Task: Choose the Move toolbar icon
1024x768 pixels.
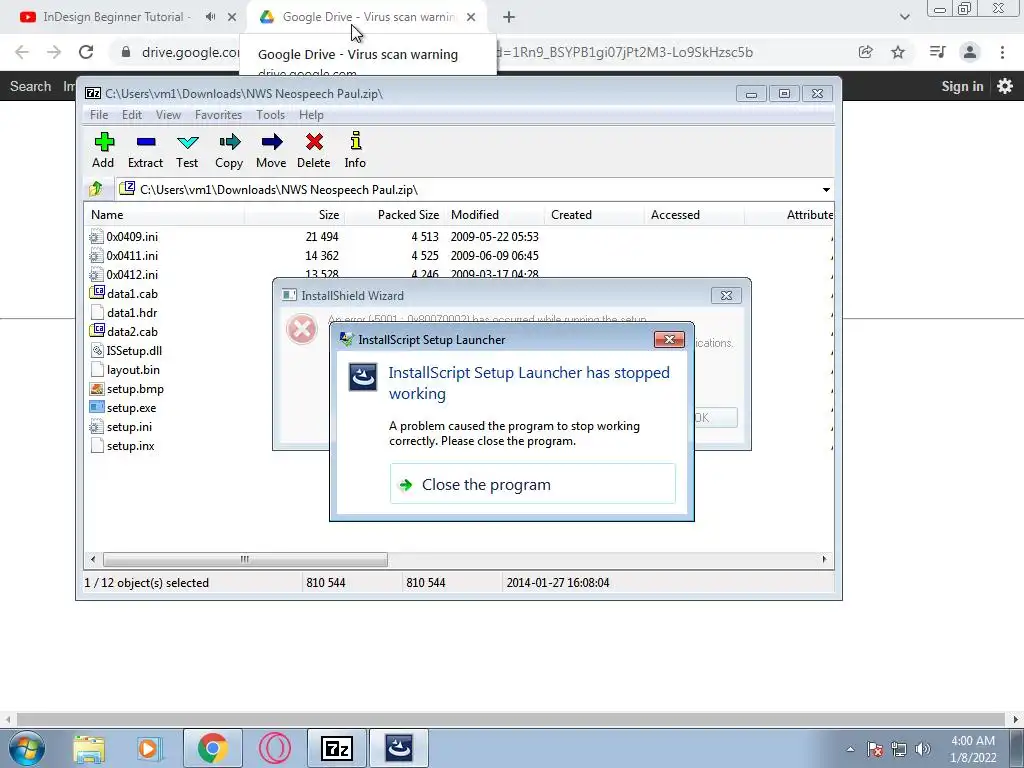Action: (271, 150)
